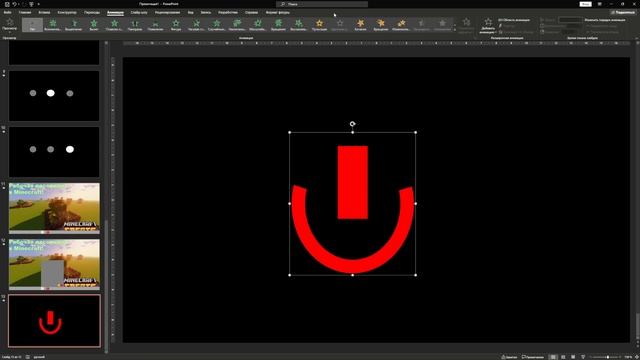Viewport: 640px width, 360px height.
Task: Open the Shape Format (Формат фигуры) tab
Action: (x=278, y=13)
